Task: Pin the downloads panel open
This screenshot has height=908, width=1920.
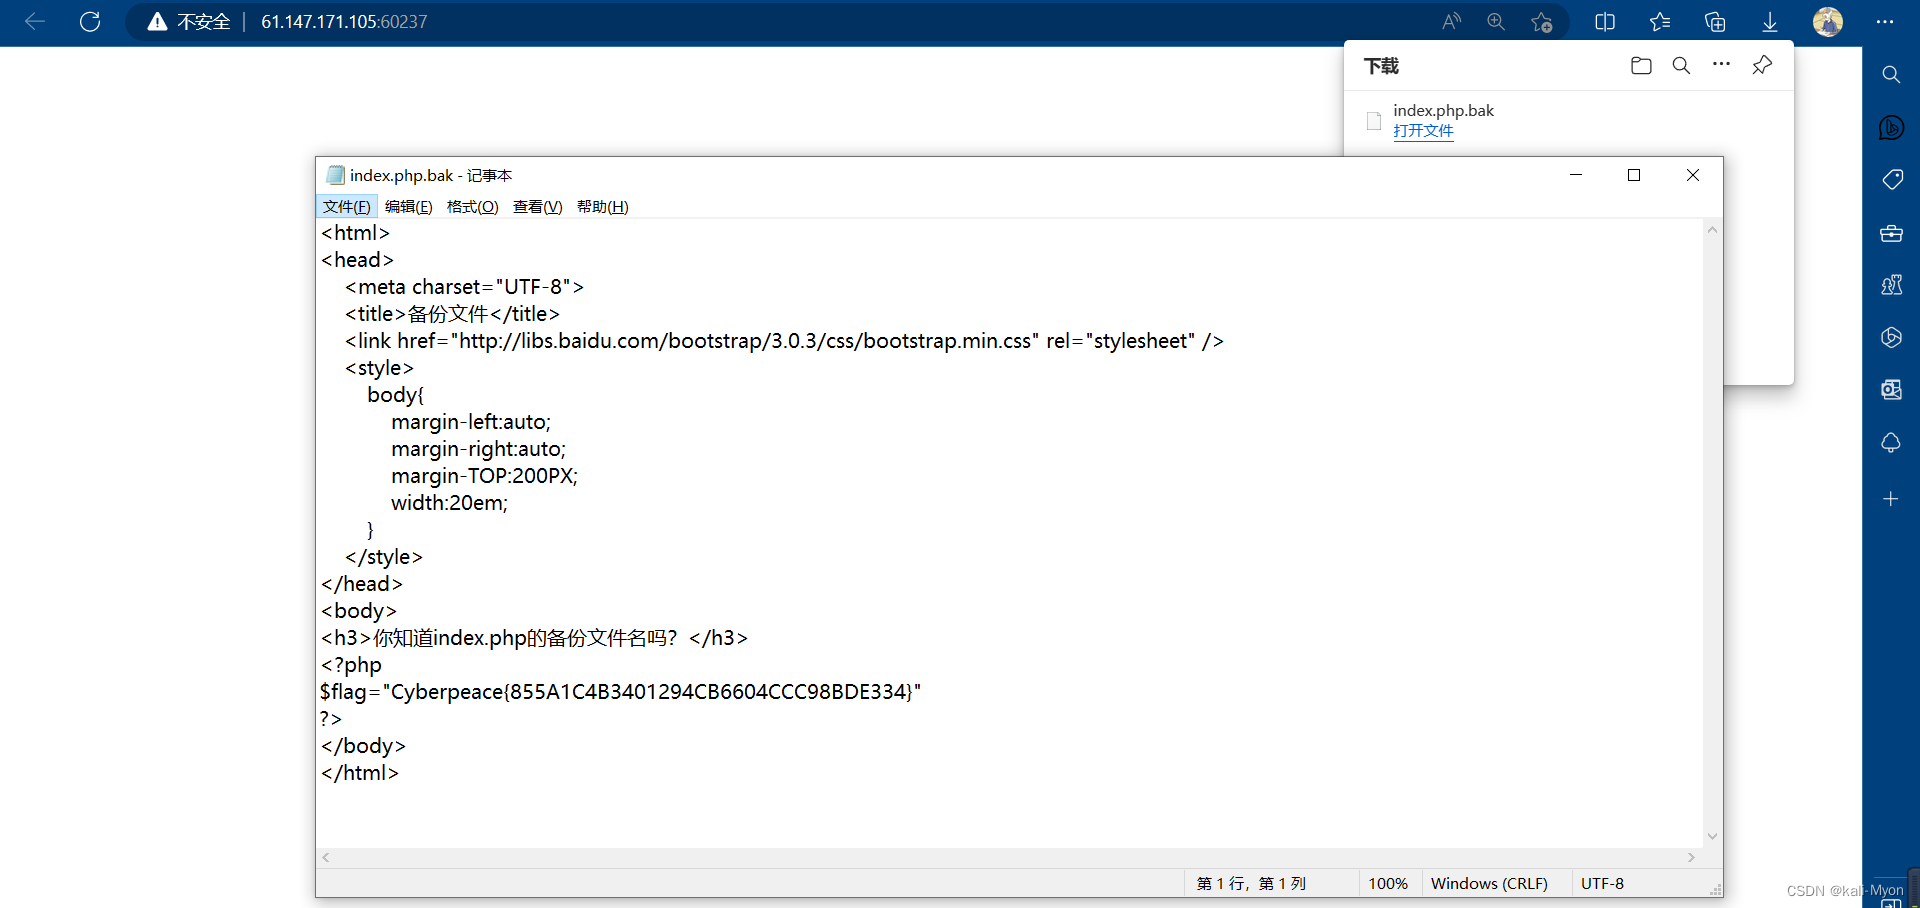Action: [x=1762, y=65]
